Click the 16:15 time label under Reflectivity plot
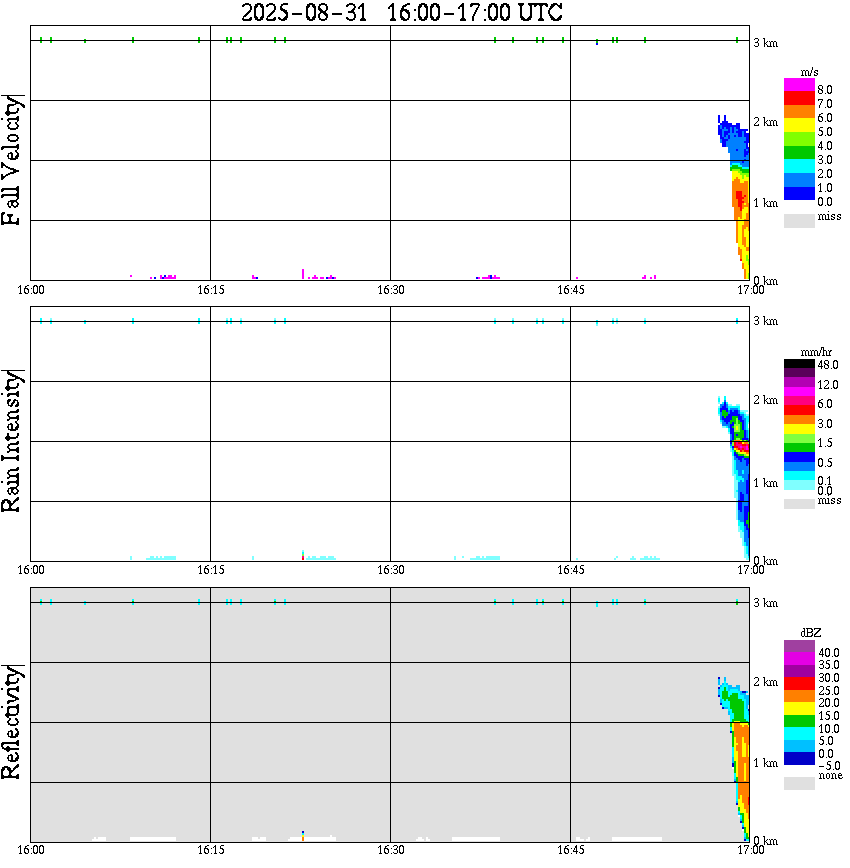850x868 pixels. click(x=211, y=850)
